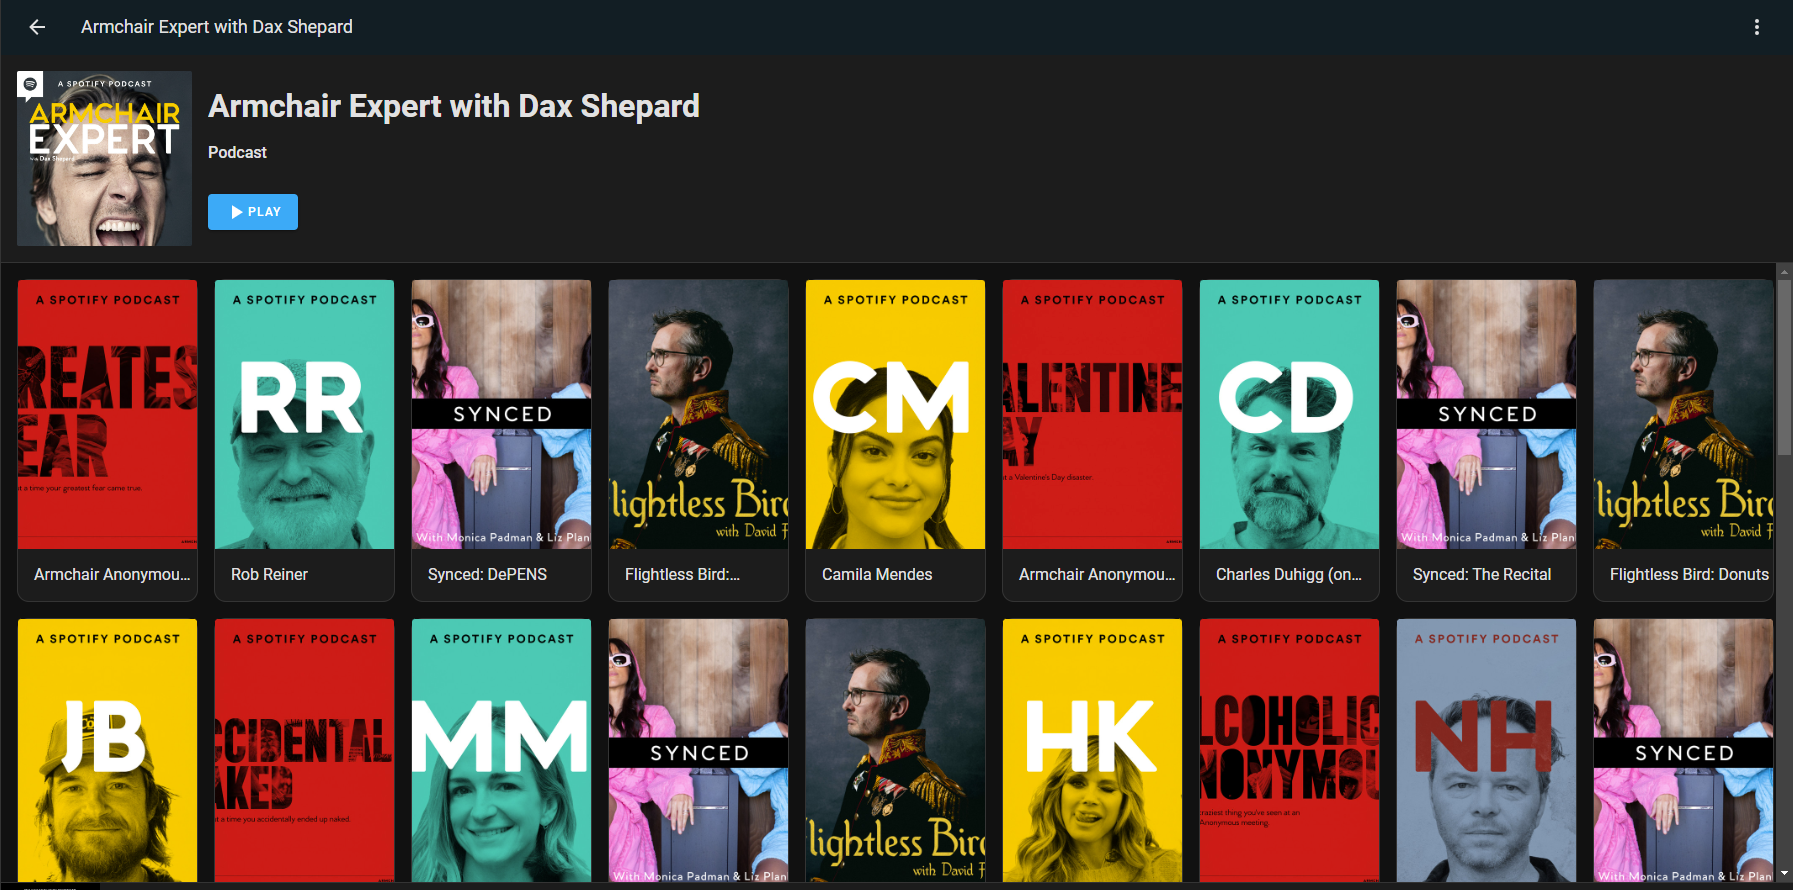The image size is (1793, 890).
Task: Select the "Synced: The Recital" title
Action: [x=1482, y=574]
